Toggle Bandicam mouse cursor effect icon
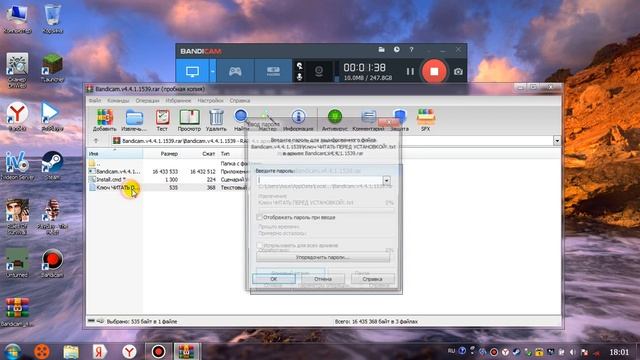The height and width of the screenshot is (360, 640). point(299,66)
